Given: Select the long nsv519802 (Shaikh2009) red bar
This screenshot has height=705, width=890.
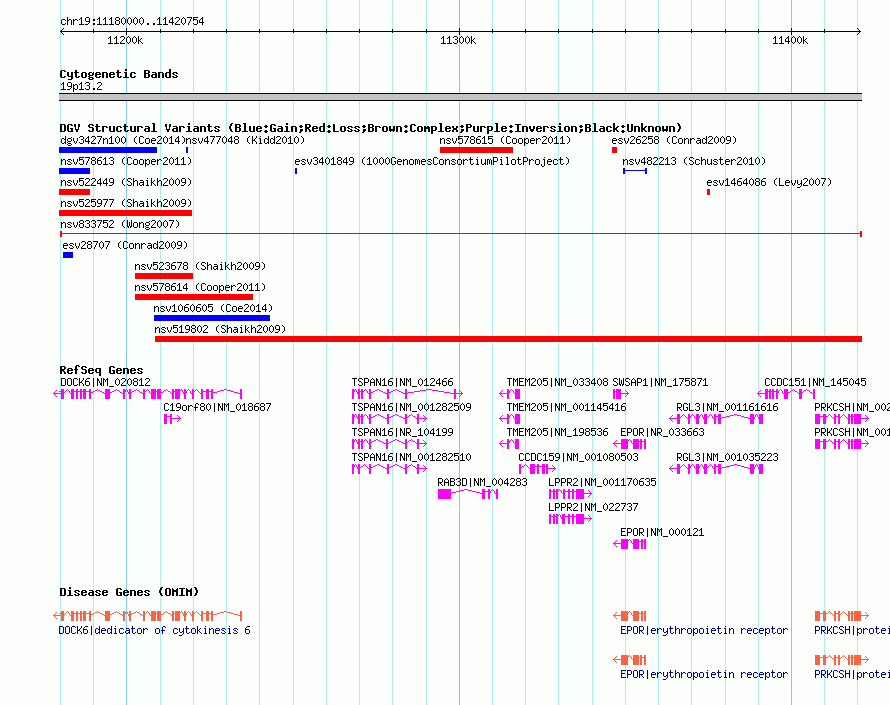Looking at the screenshot, I should (508, 339).
